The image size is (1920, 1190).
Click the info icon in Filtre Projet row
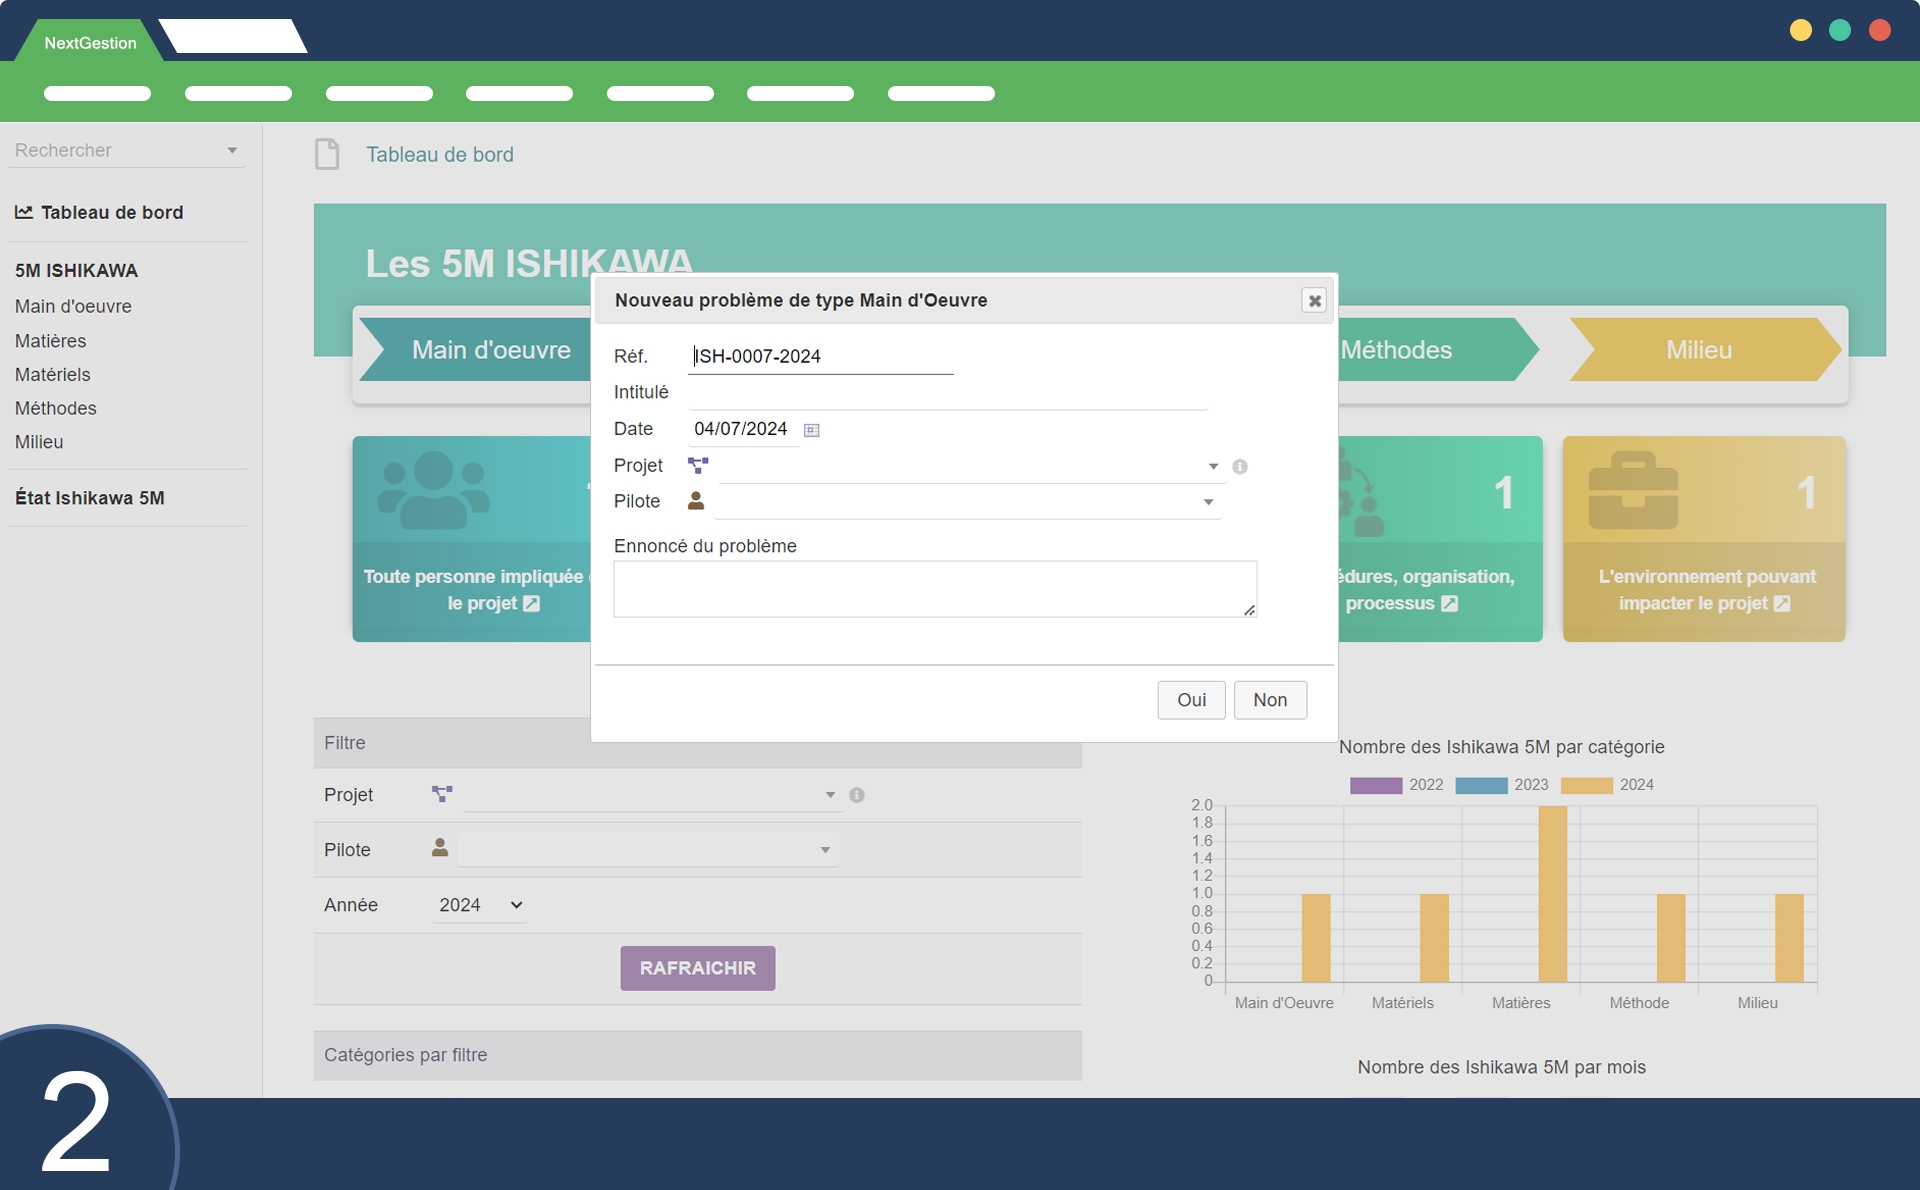857,795
